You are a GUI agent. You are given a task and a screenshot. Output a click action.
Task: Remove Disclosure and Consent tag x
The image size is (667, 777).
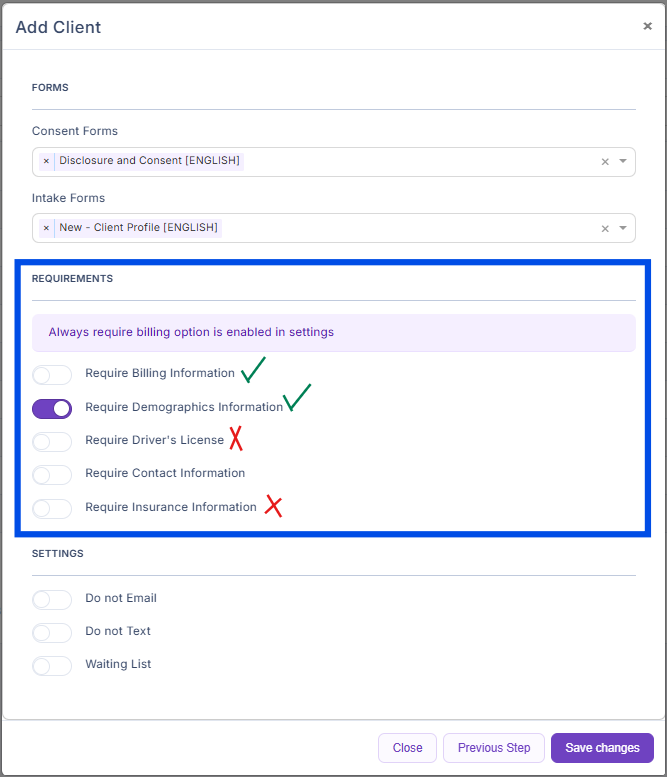(x=46, y=161)
